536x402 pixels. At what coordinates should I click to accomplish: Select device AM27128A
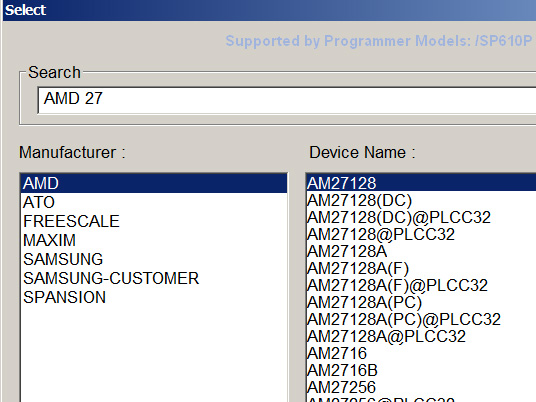pos(421,251)
